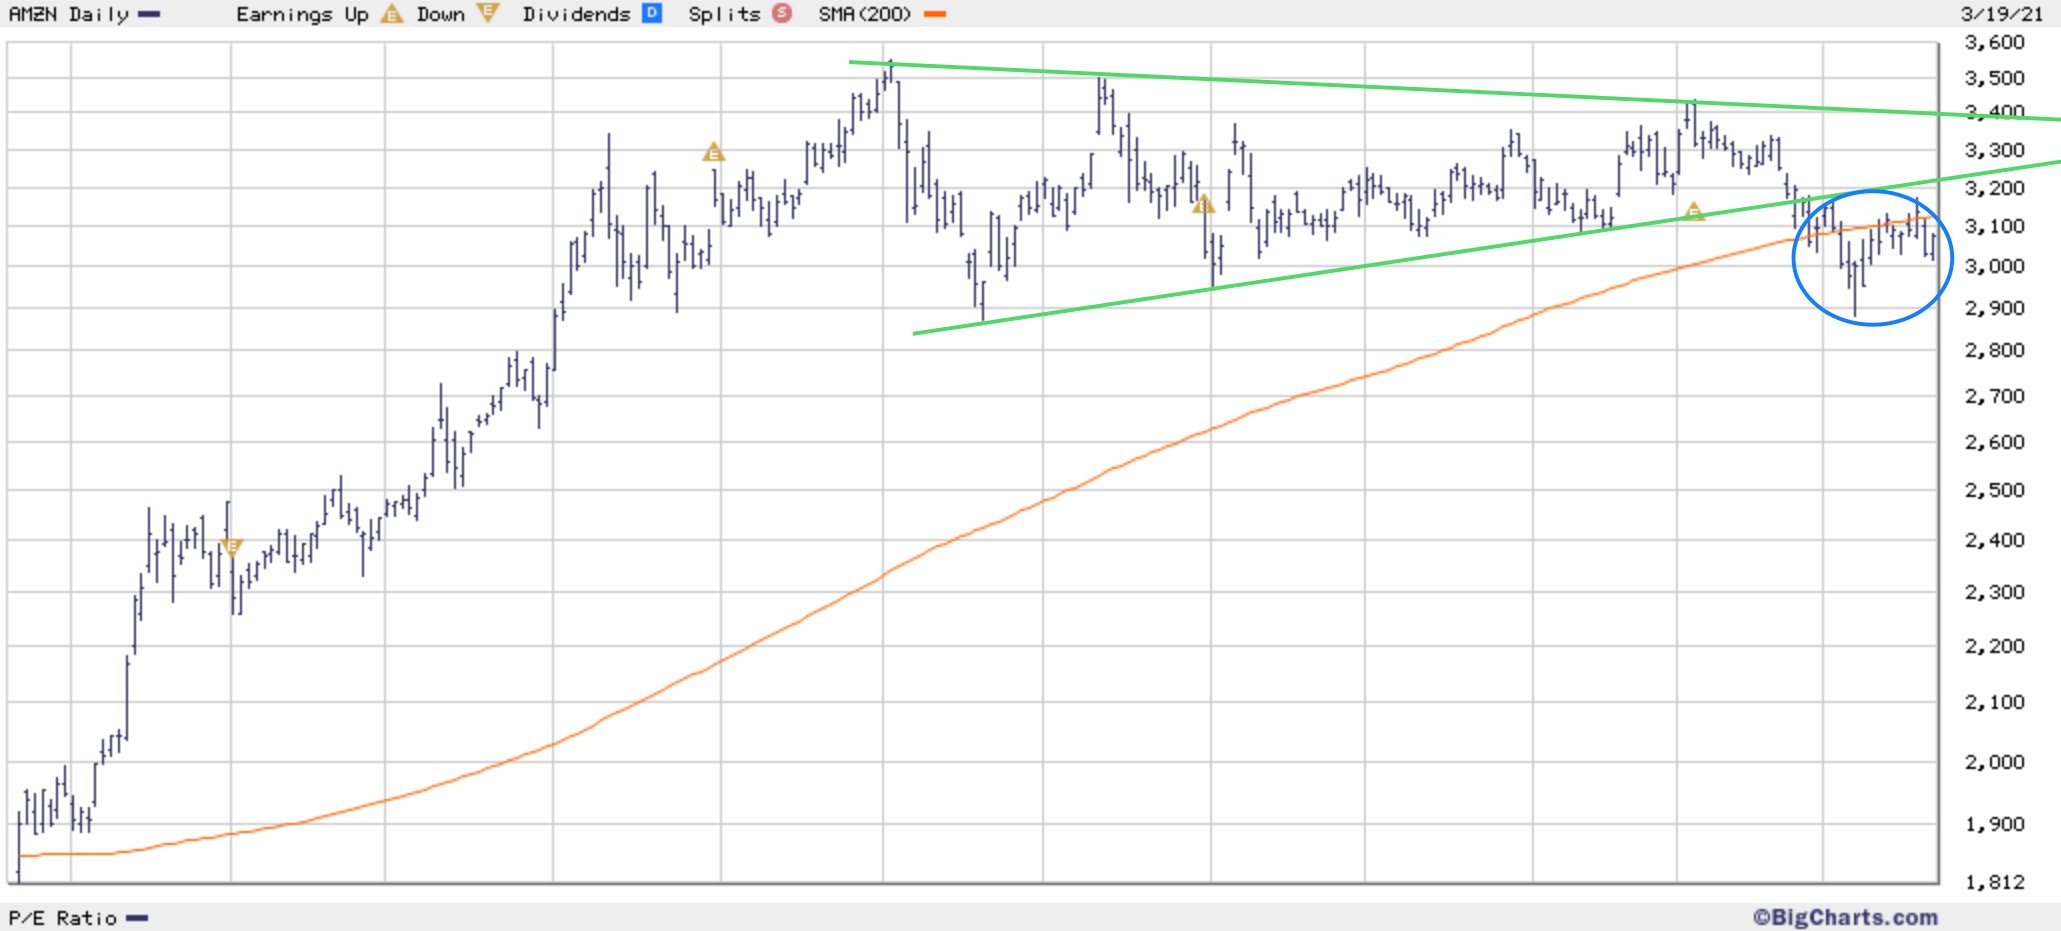
Task: Click the blue Dividends D icon
Action: [x=652, y=14]
